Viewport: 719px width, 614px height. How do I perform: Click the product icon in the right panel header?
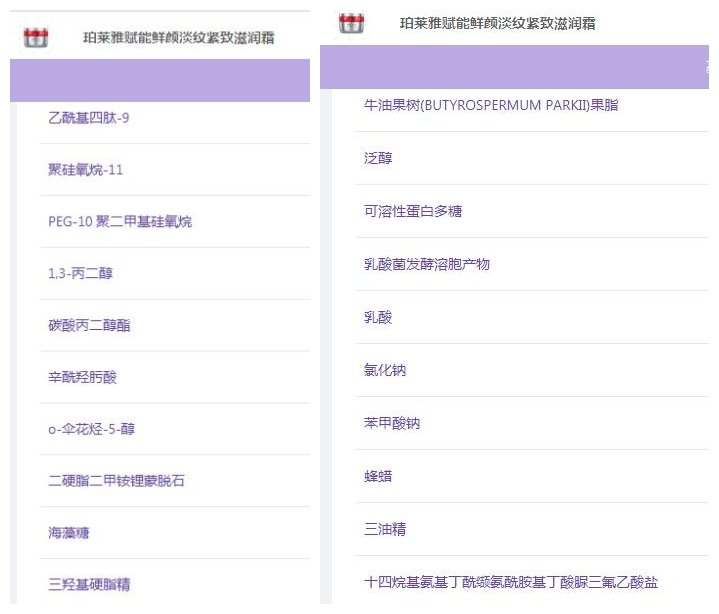[x=351, y=22]
